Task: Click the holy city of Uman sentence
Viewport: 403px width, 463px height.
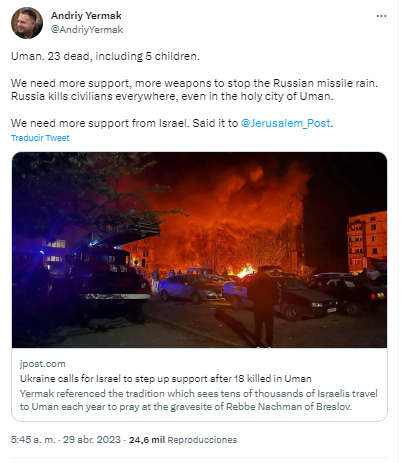Action: [172, 96]
